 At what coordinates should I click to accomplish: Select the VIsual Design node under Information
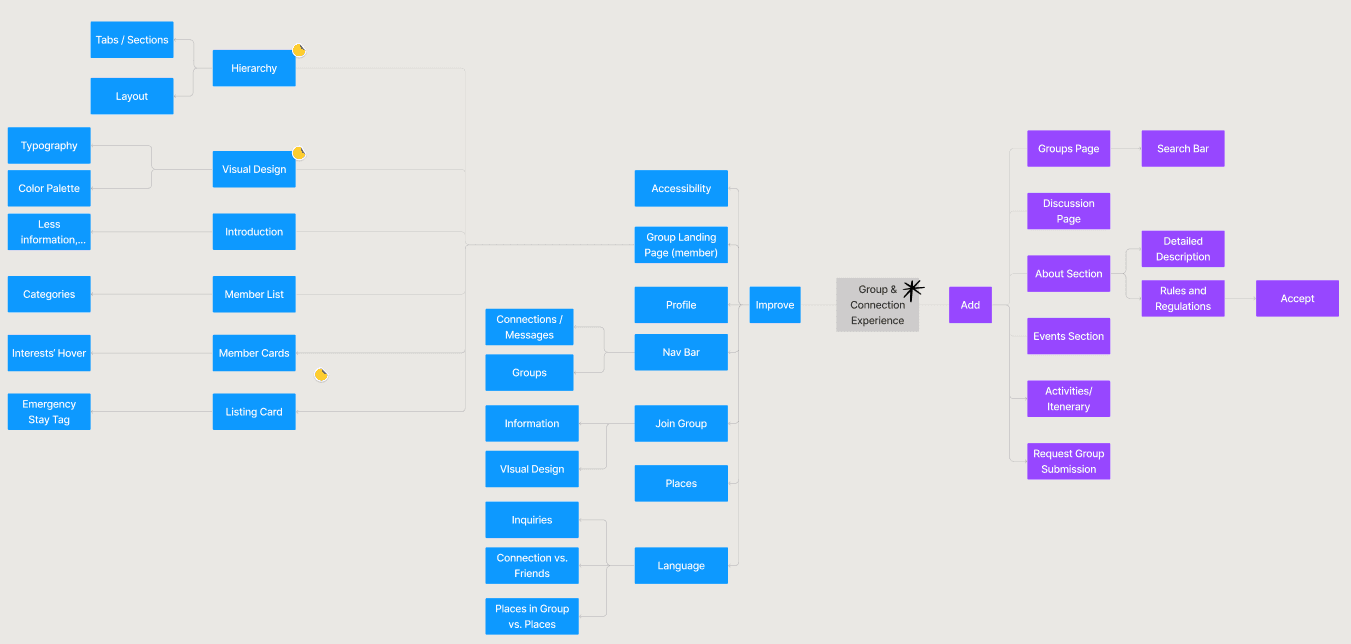click(x=532, y=469)
